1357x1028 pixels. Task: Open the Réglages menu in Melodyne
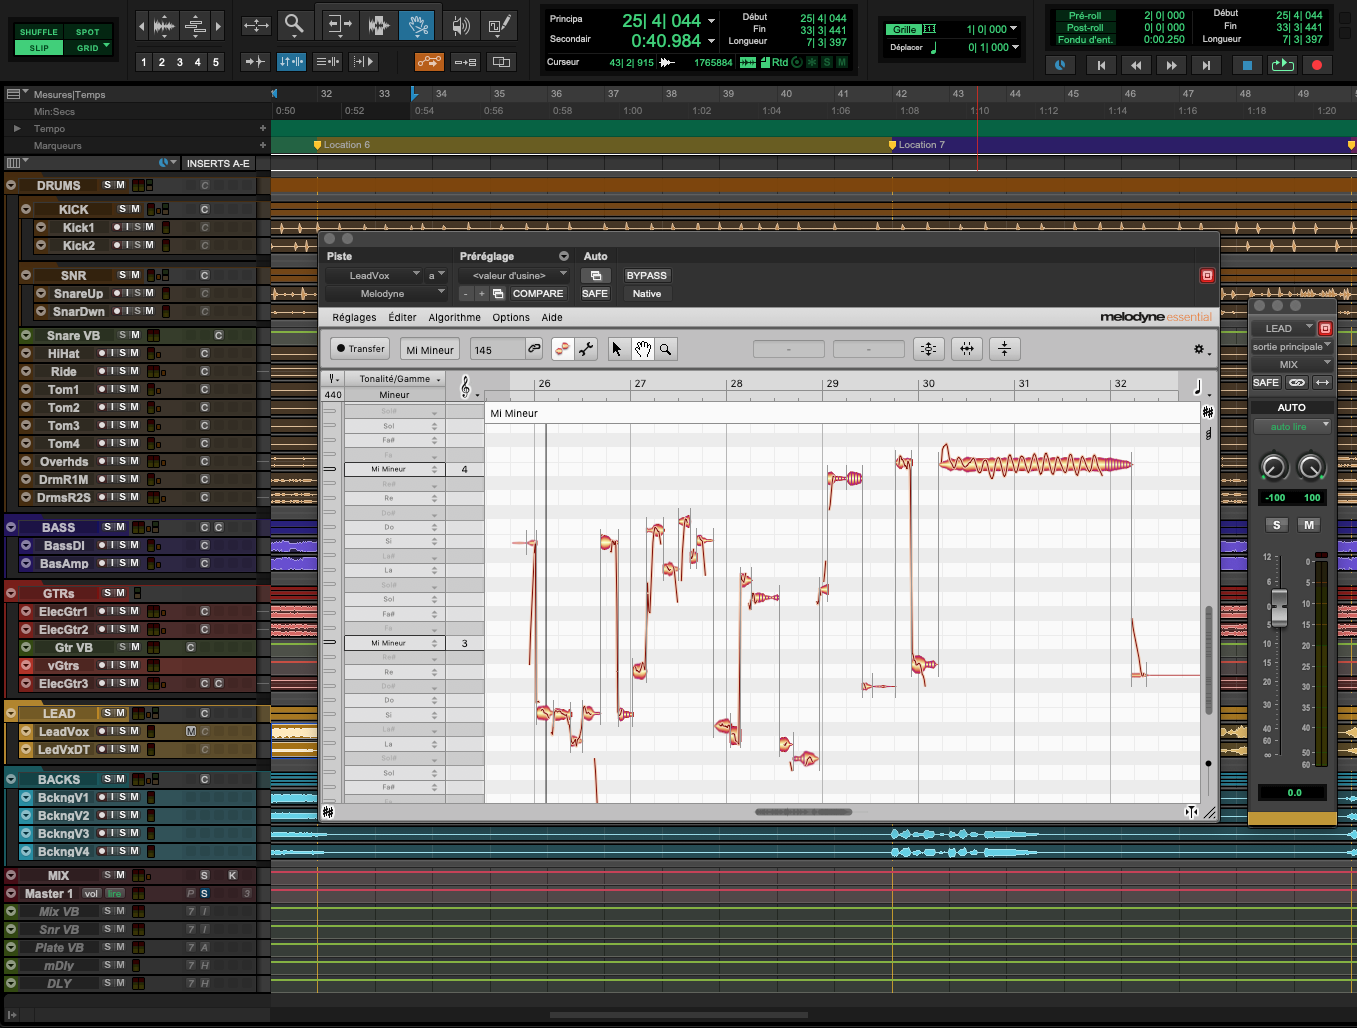pyautogui.click(x=354, y=318)
